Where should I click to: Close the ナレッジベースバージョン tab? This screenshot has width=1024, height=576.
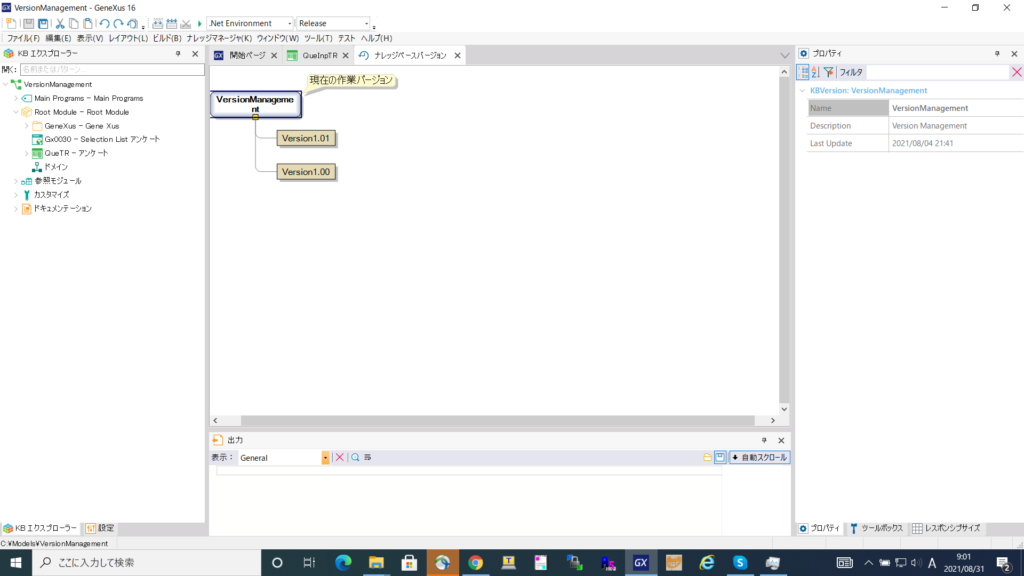coord(457,56)
